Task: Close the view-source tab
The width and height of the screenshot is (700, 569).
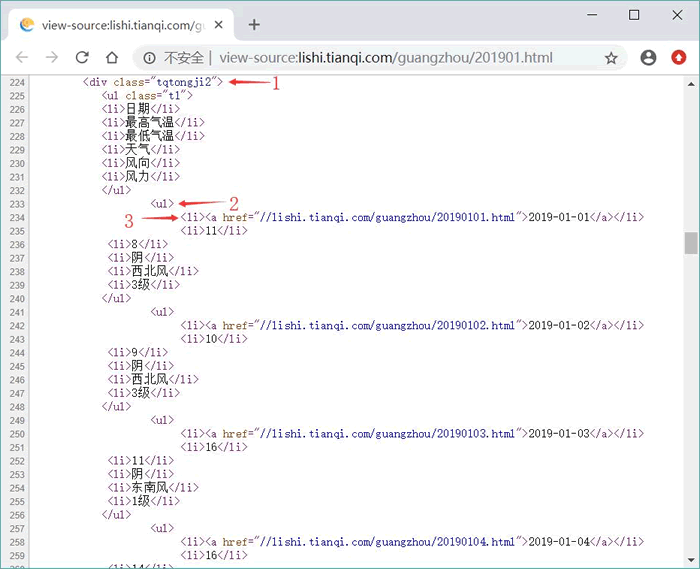Action: [218, 25]
